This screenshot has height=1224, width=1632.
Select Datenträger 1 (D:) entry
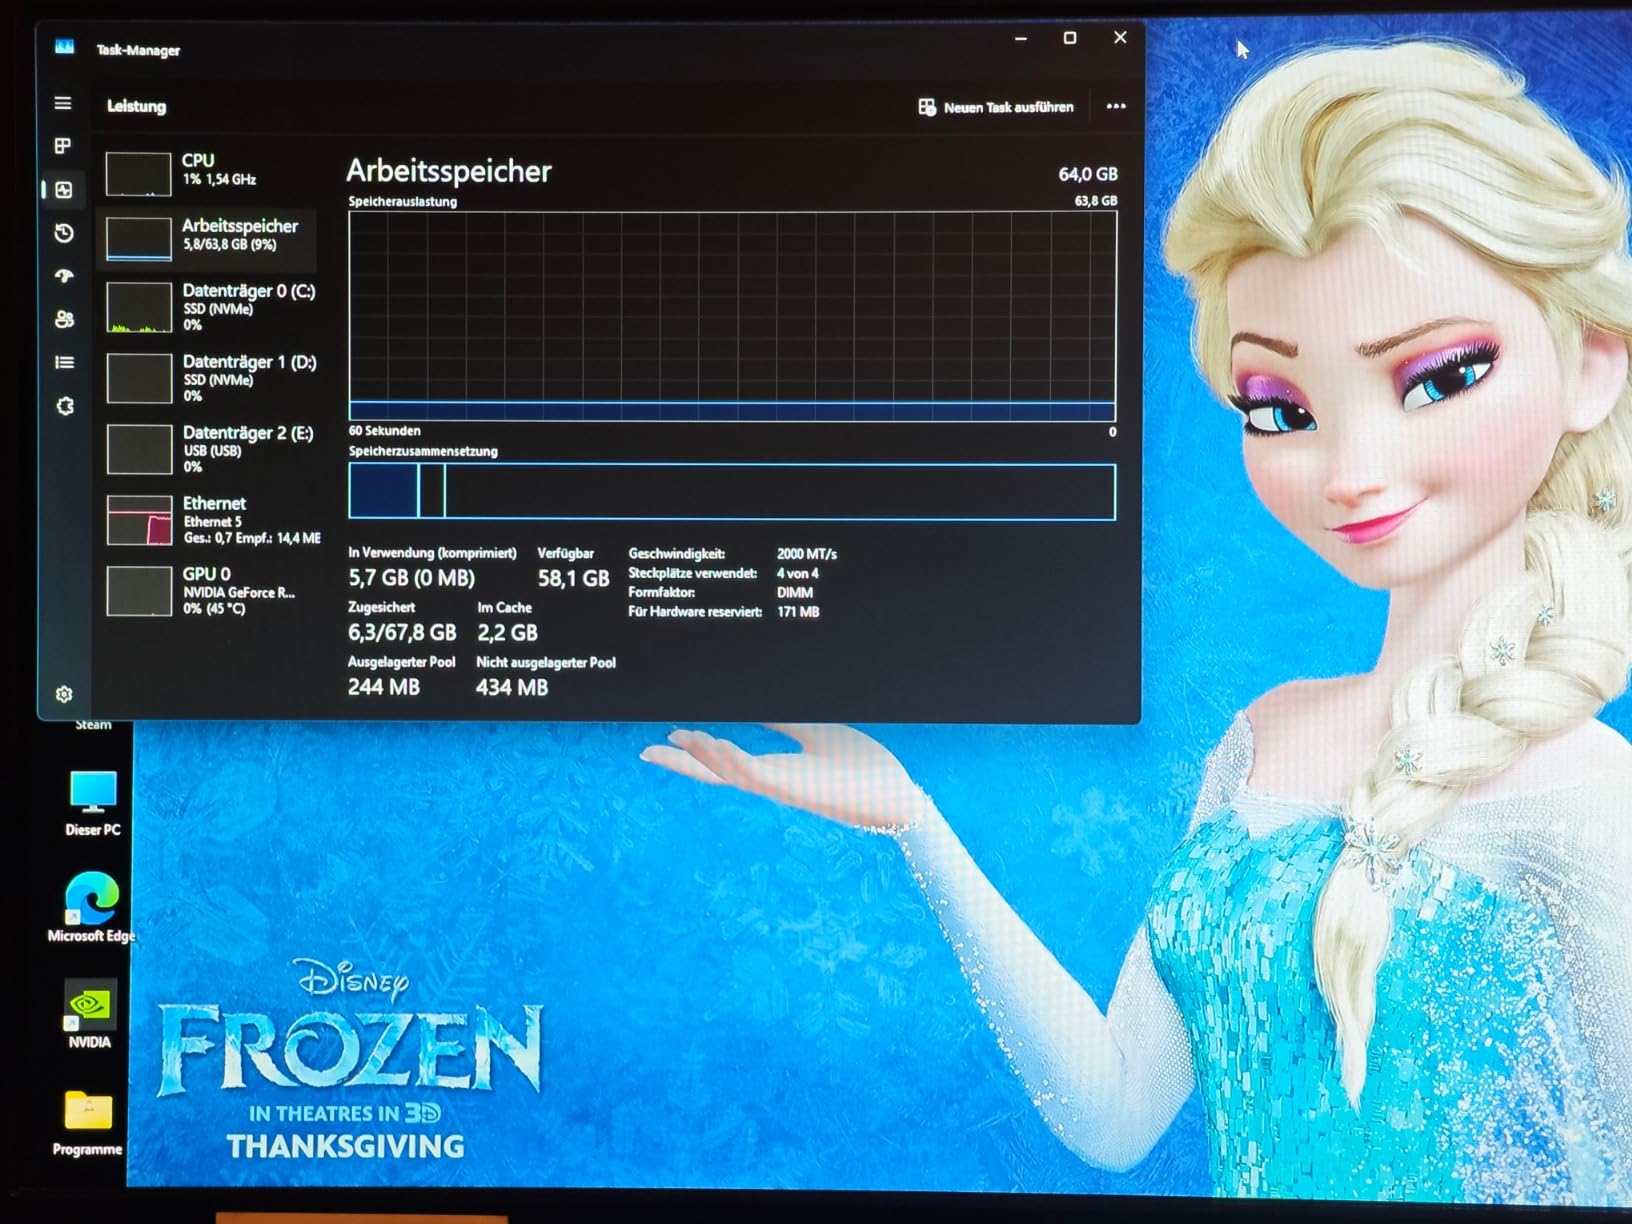click(210, 378)
